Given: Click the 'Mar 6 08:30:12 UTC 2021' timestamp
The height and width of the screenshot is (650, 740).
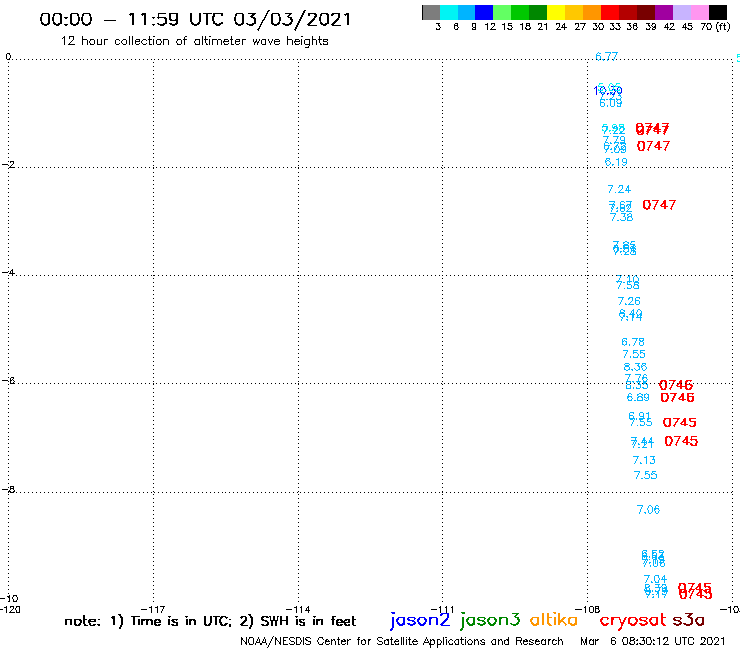Looking at the screenshot, I should tap(653, 641).
